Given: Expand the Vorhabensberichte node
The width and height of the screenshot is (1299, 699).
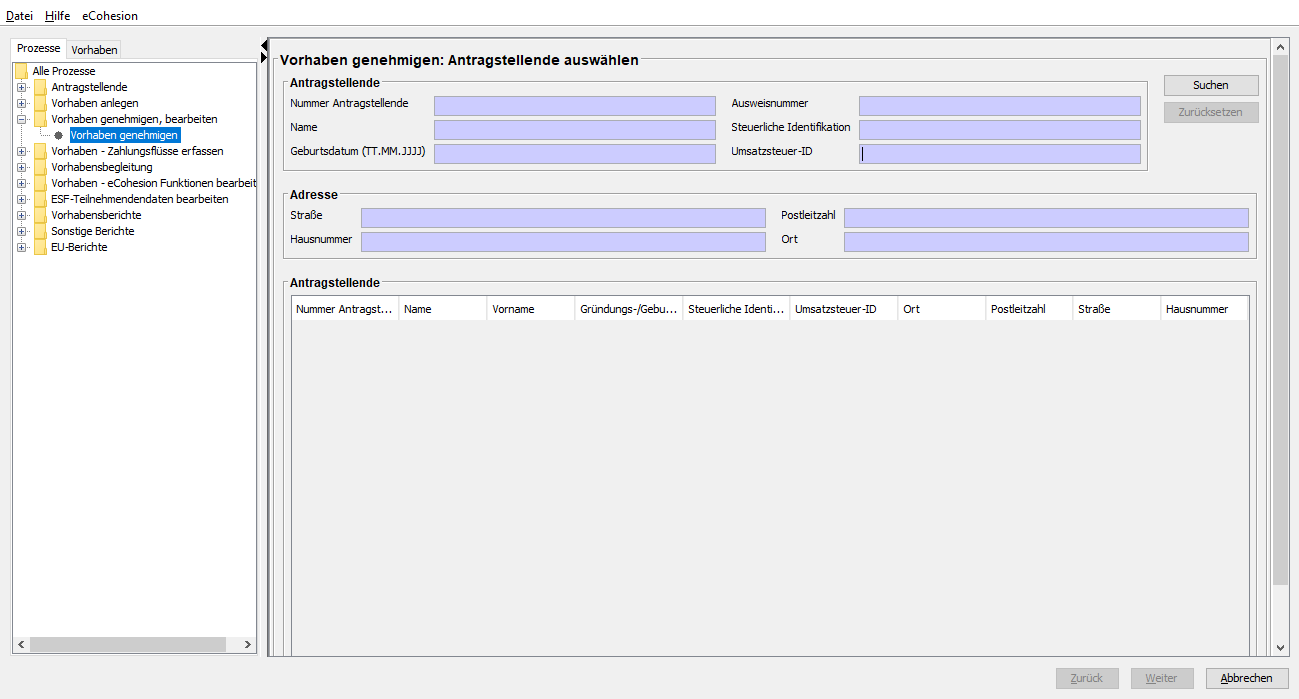Looking at the screenshot, I should click(x=21, y=215).
